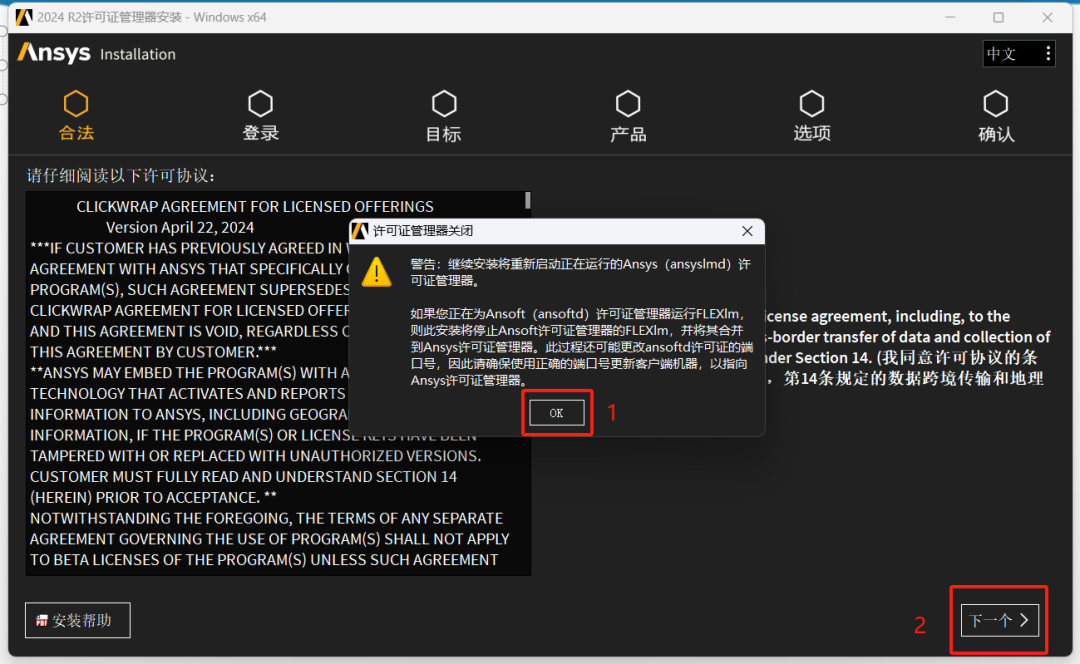Click the 'THIS AGREEMENT BY CUSTOMER.***' line
The width and height of the screenshot is (1080, 664).
[153, 352]
